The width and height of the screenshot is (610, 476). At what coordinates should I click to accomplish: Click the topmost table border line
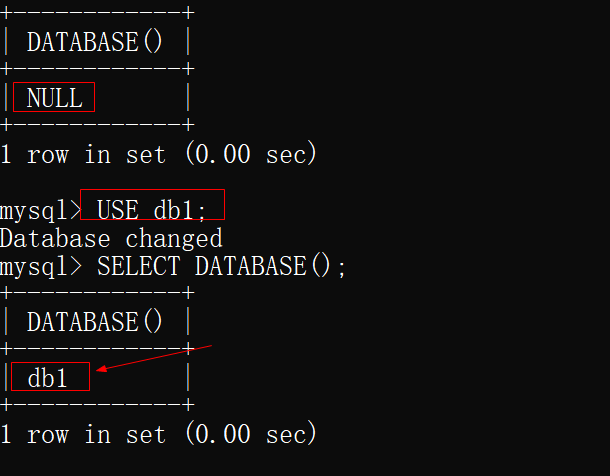click(x=97, y=13)
